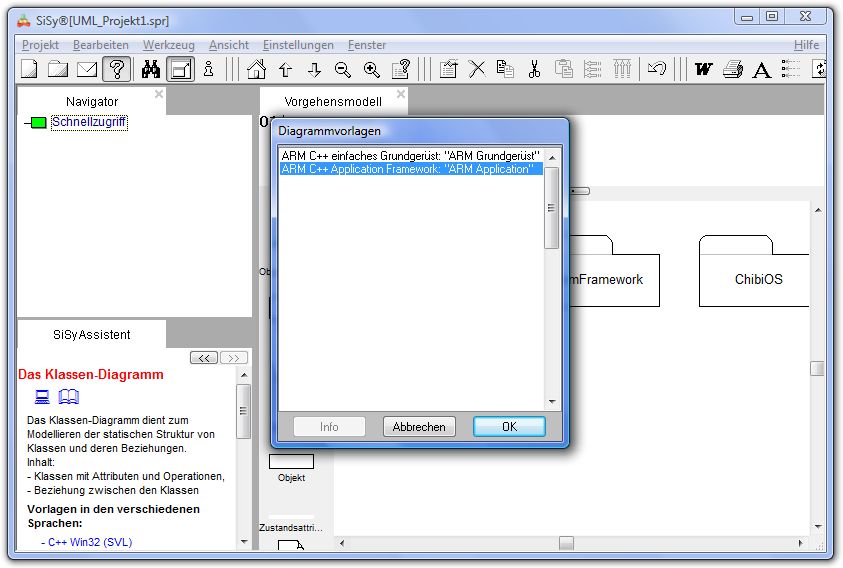Image resolution: width=843 pixels, height=568 pixels.
Task: Click the printer toolbar icon
Action: [733, 69]
